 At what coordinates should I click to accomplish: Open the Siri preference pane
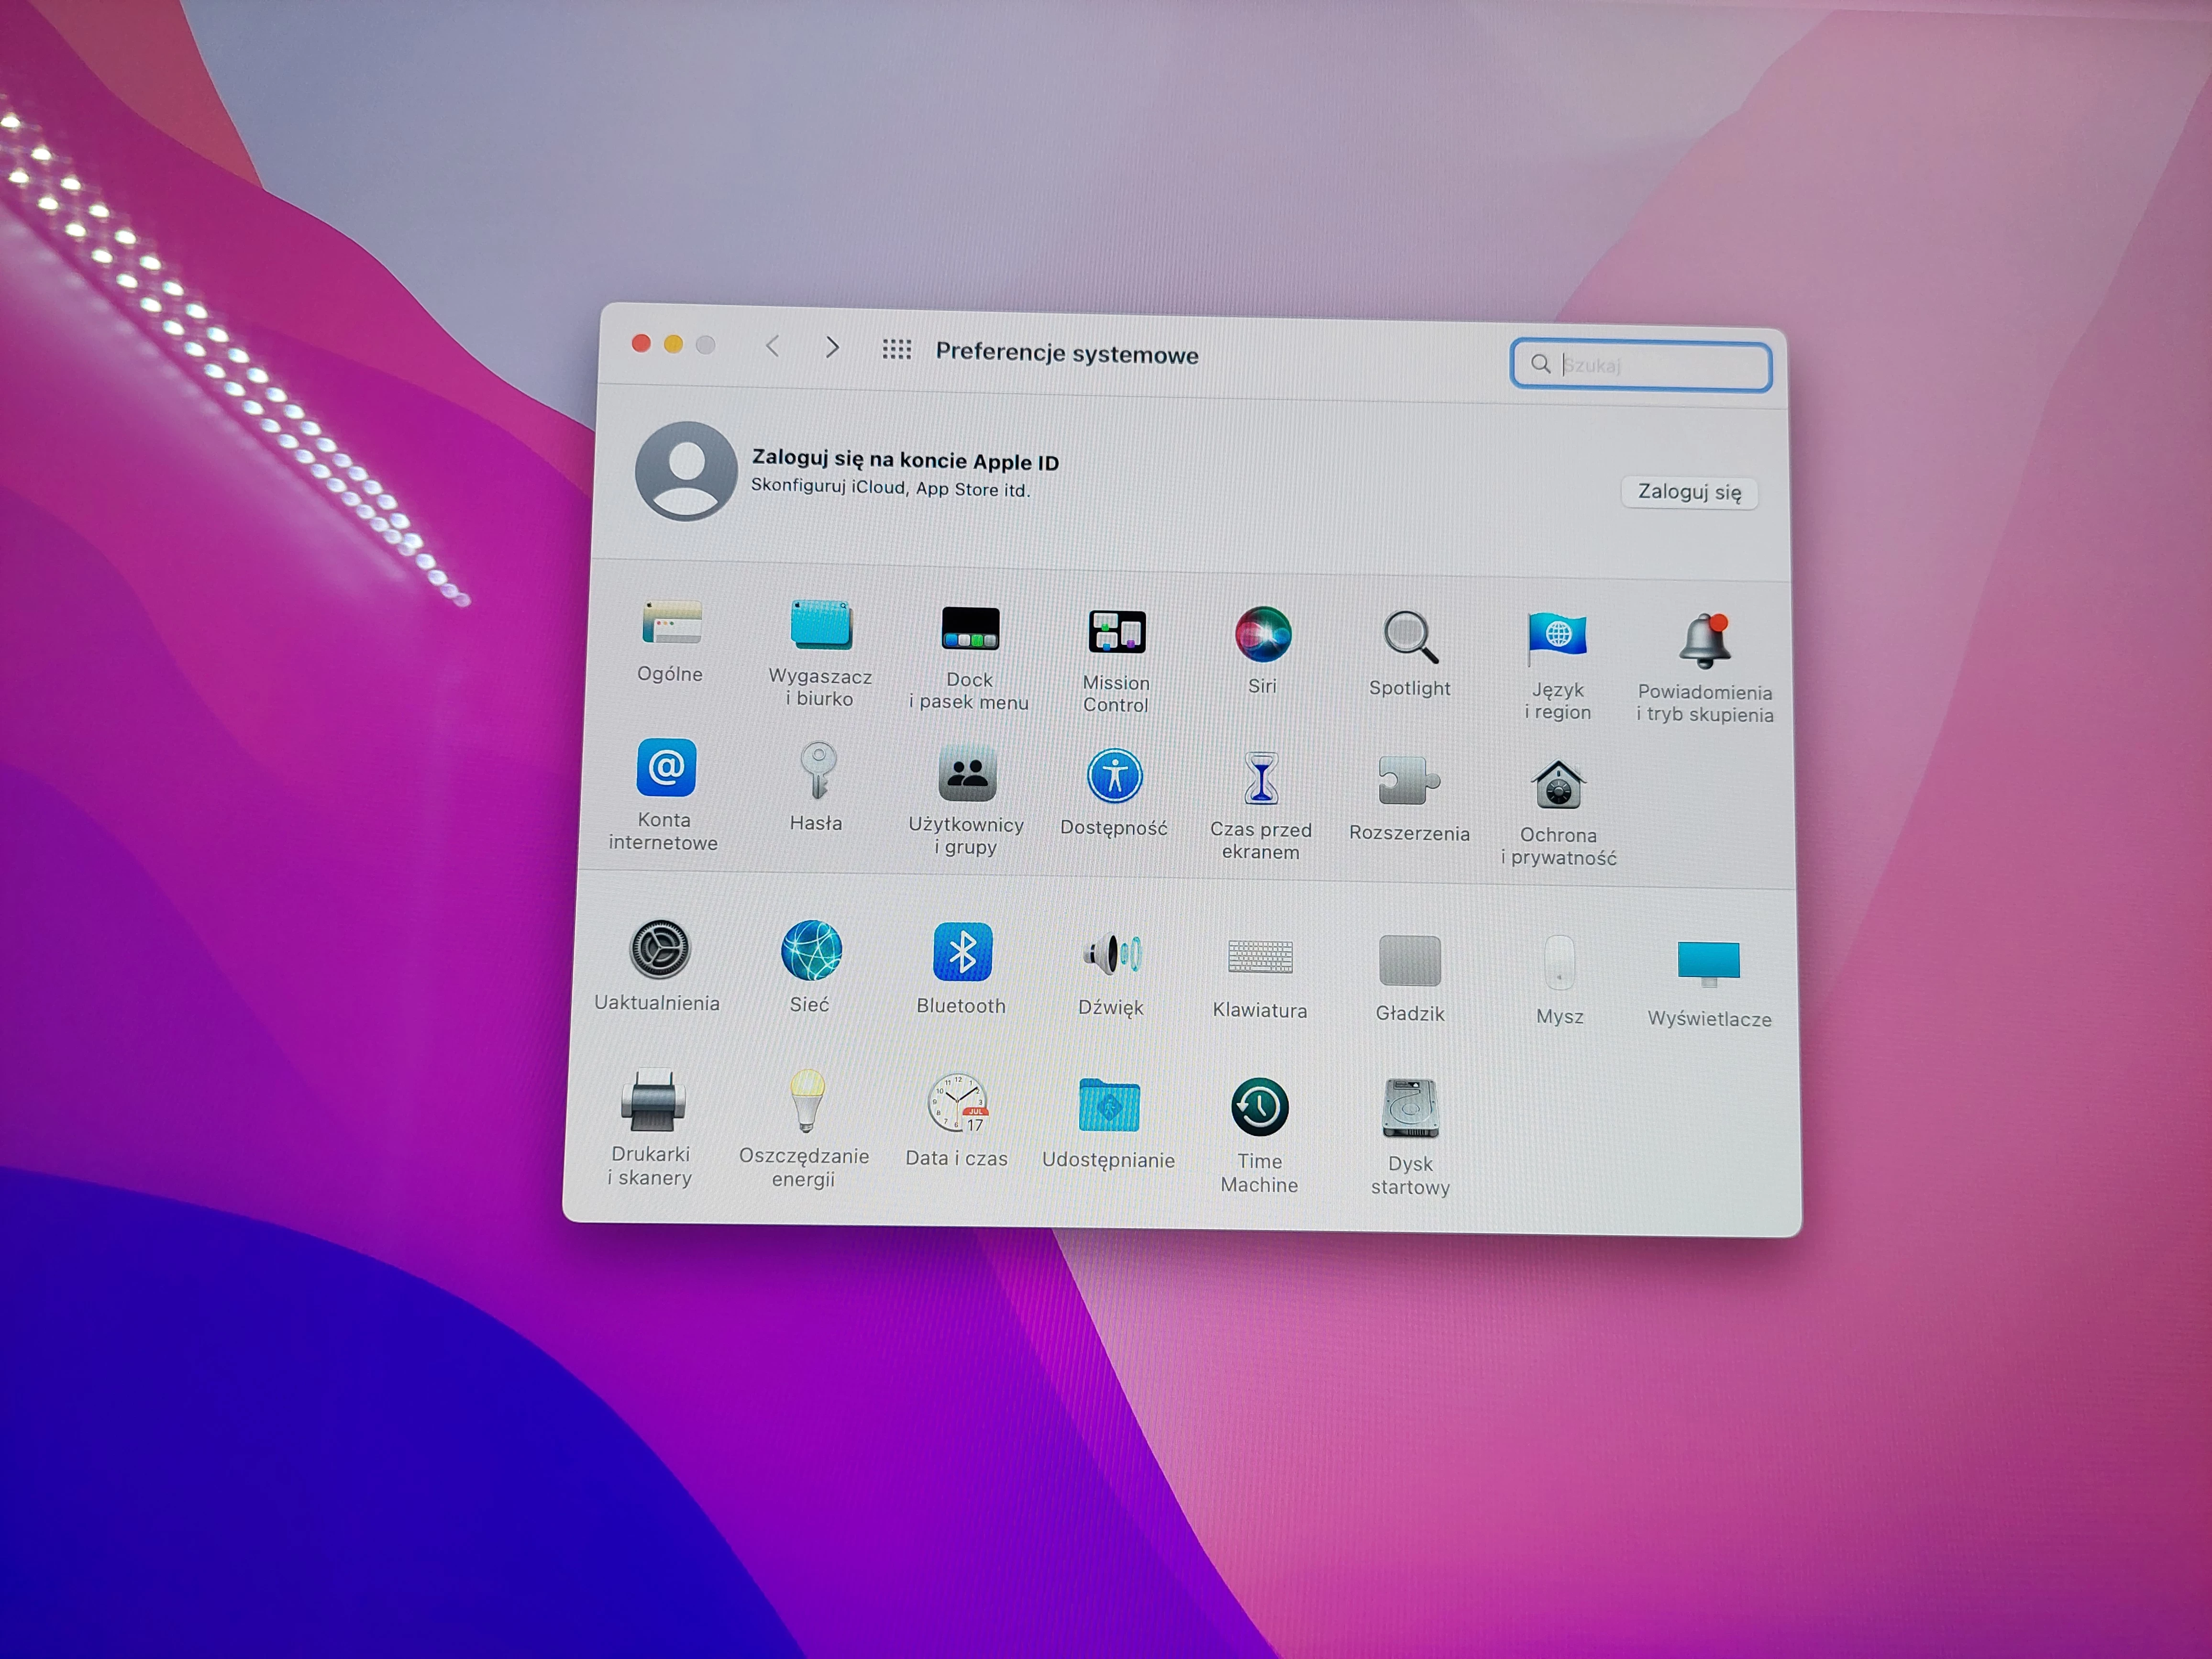point(1263,634)
